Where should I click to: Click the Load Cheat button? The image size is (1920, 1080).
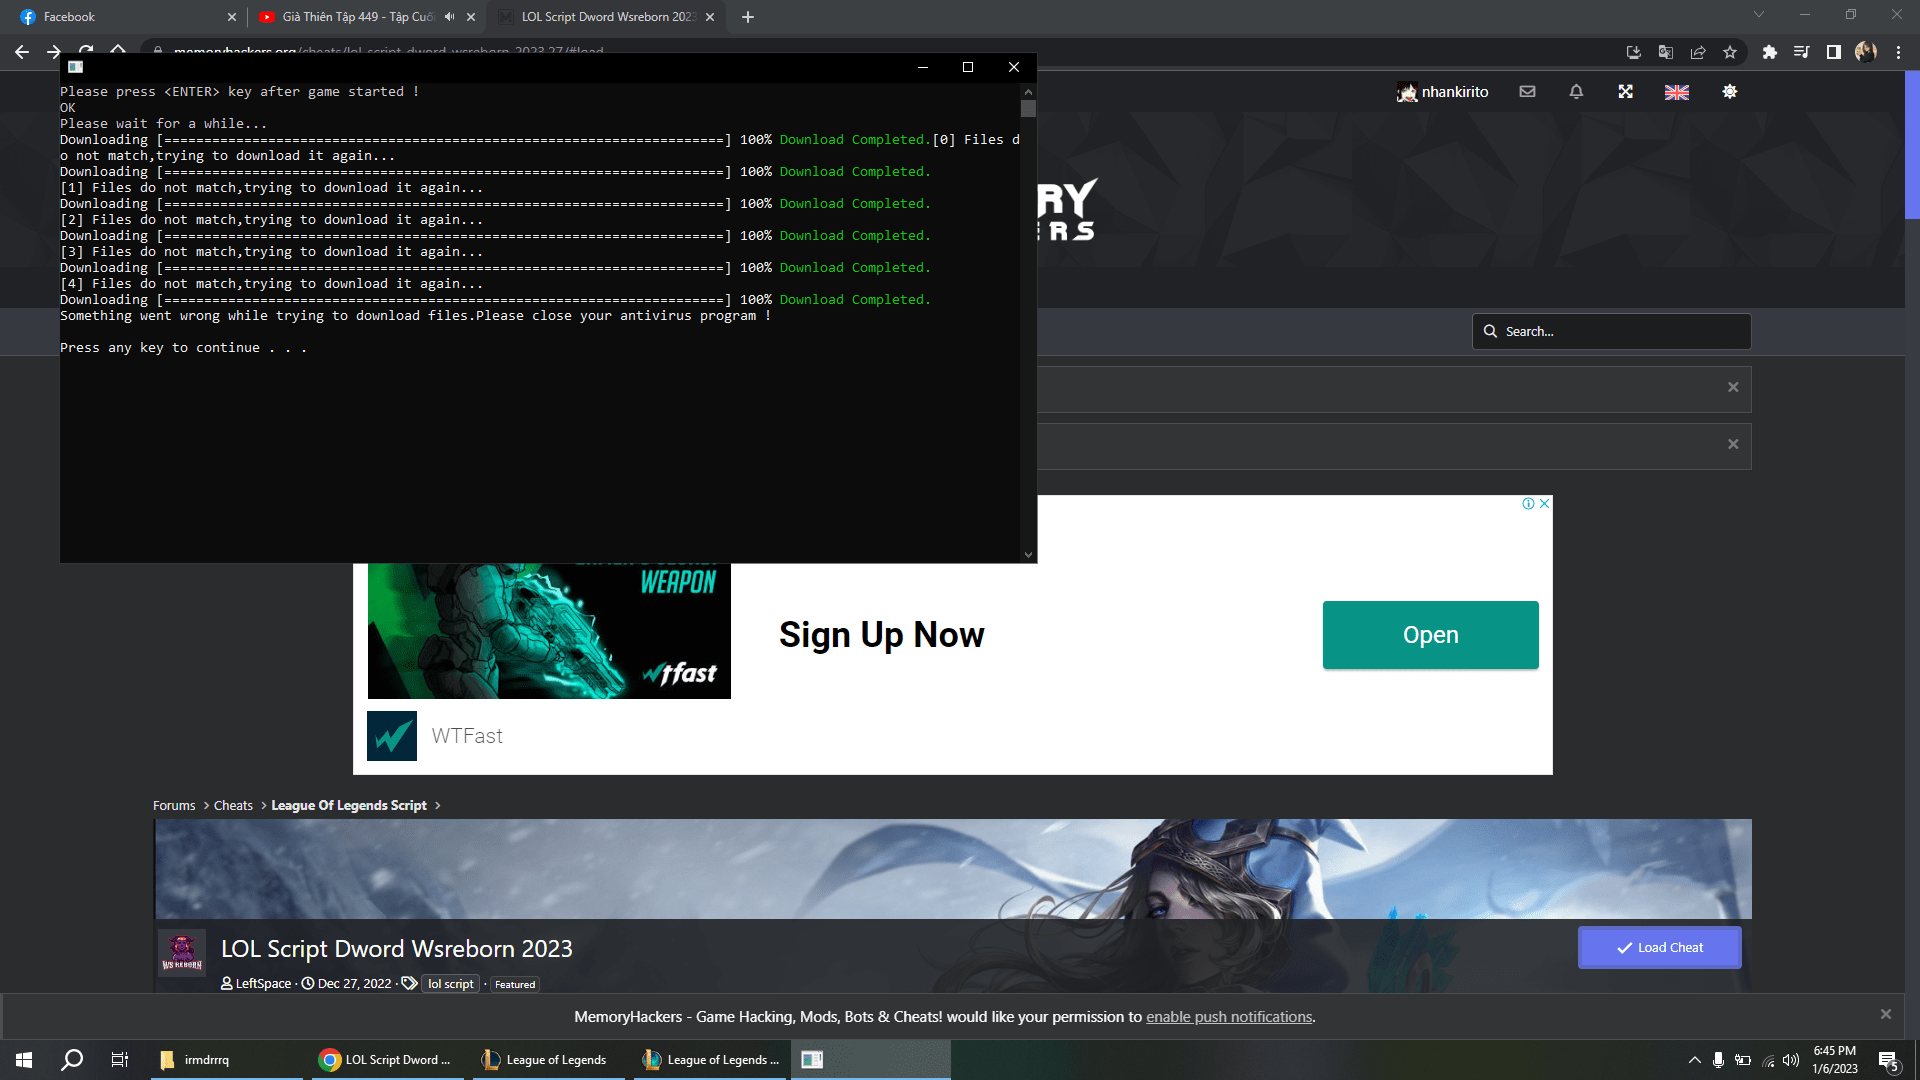click(x=1659, y=948)
